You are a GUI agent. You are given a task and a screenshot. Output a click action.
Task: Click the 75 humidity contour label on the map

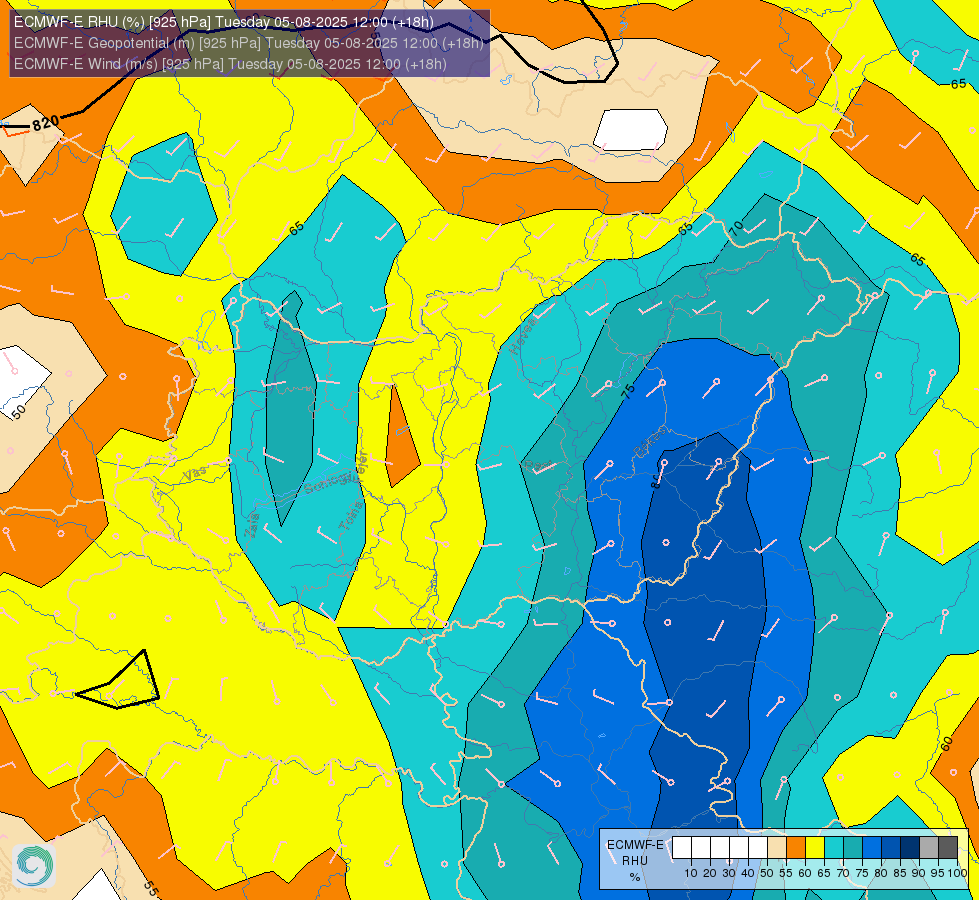628,392
